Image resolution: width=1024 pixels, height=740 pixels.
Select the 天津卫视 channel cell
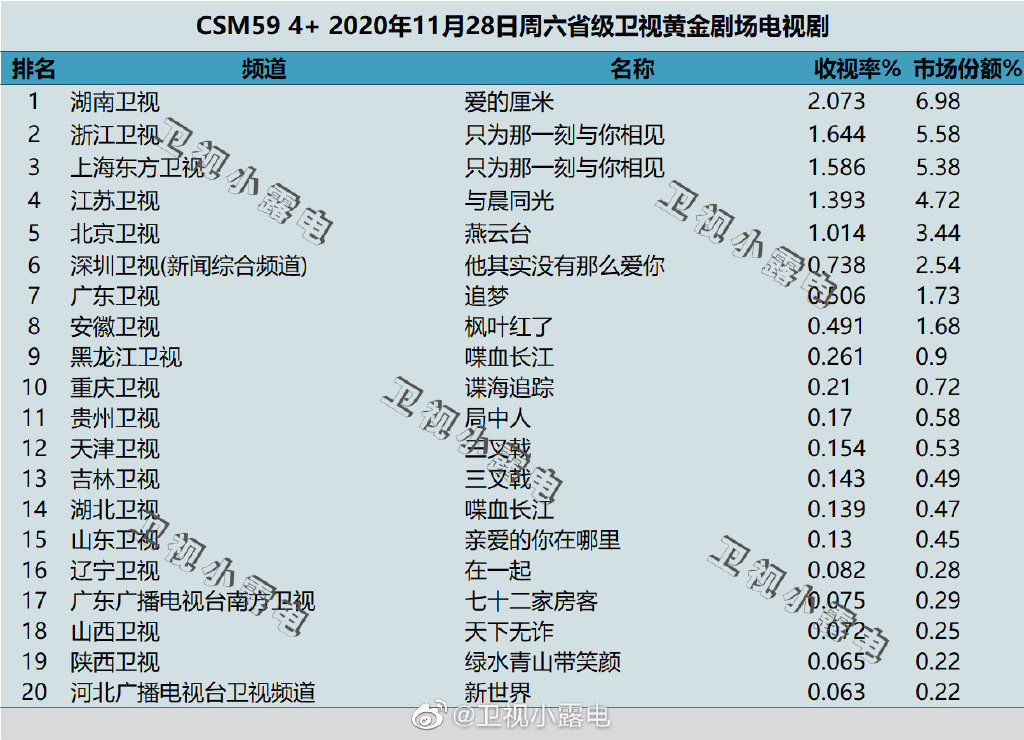click(x=115, y=448)
